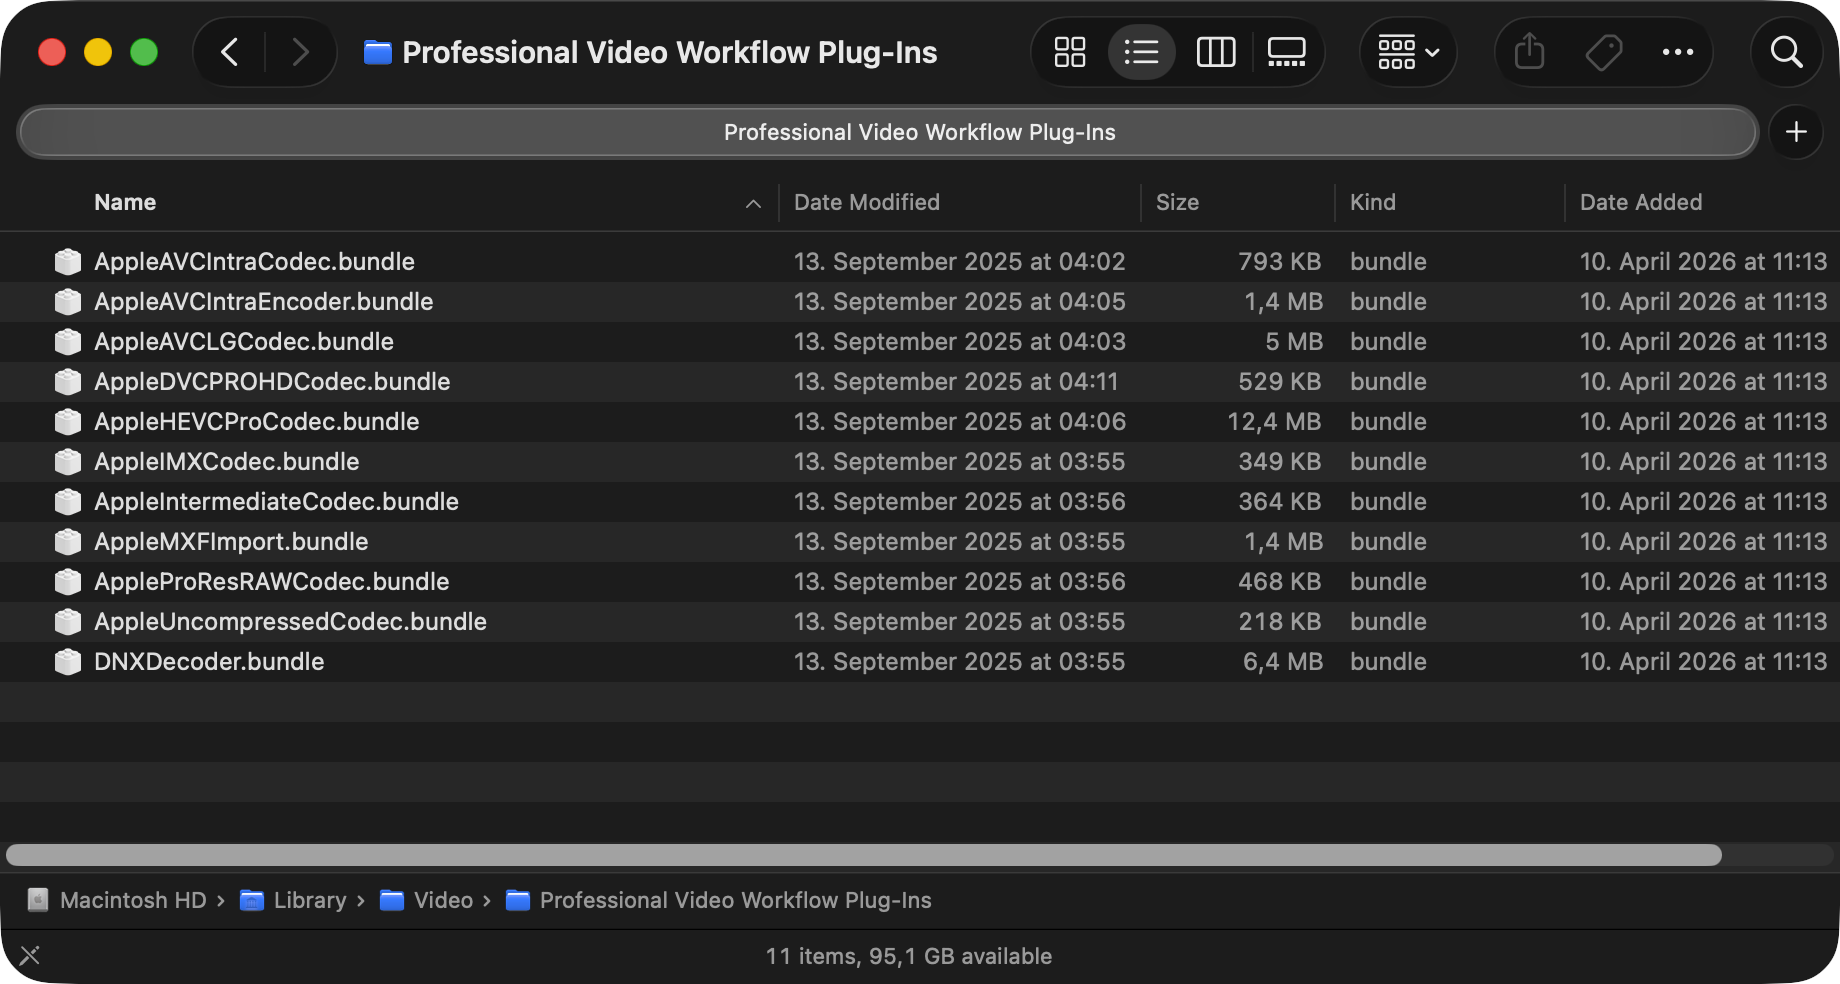Click the AppleAVCIntraEncoder.bundle file name

[264, 302]
